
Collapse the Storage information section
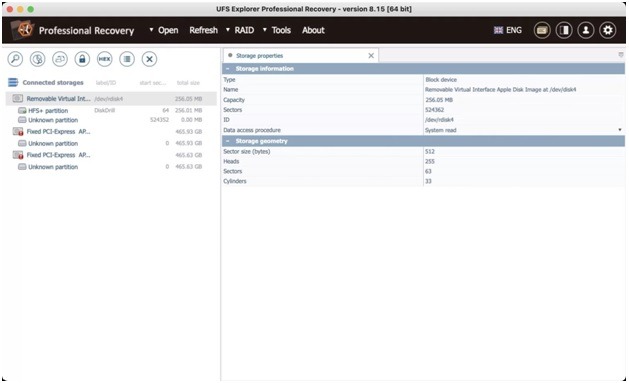[x=227, y=69]
